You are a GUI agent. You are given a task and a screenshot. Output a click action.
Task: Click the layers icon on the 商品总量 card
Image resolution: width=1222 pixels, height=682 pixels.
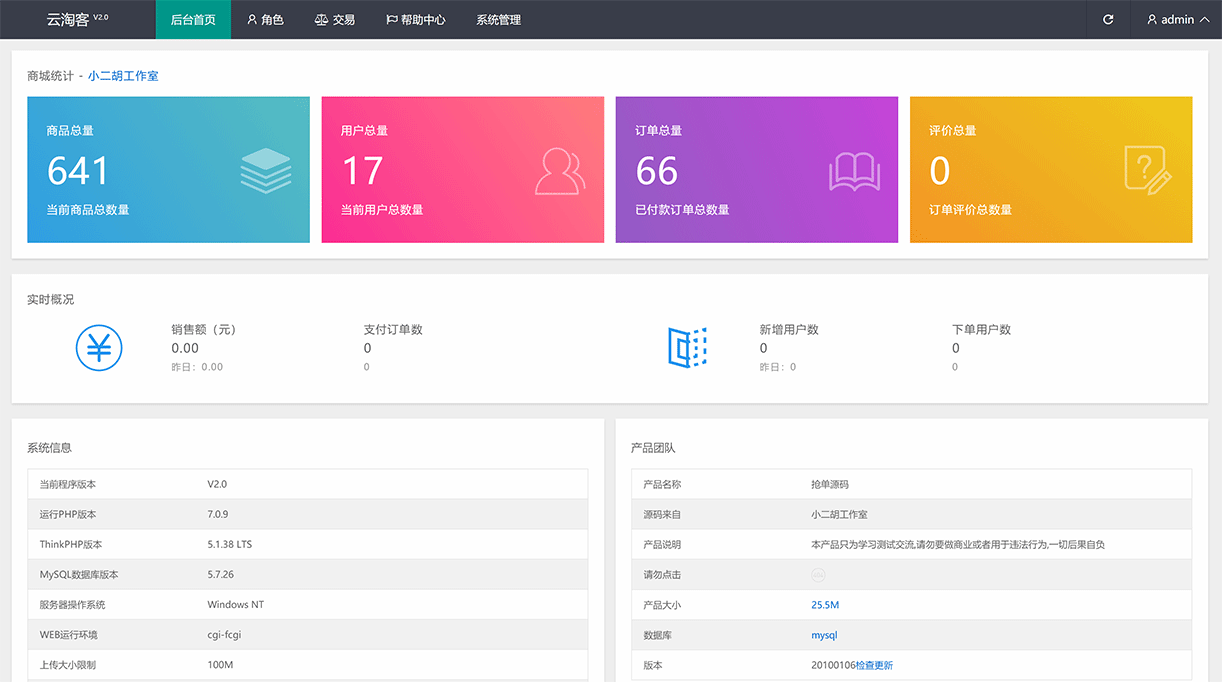pos(266,169)
